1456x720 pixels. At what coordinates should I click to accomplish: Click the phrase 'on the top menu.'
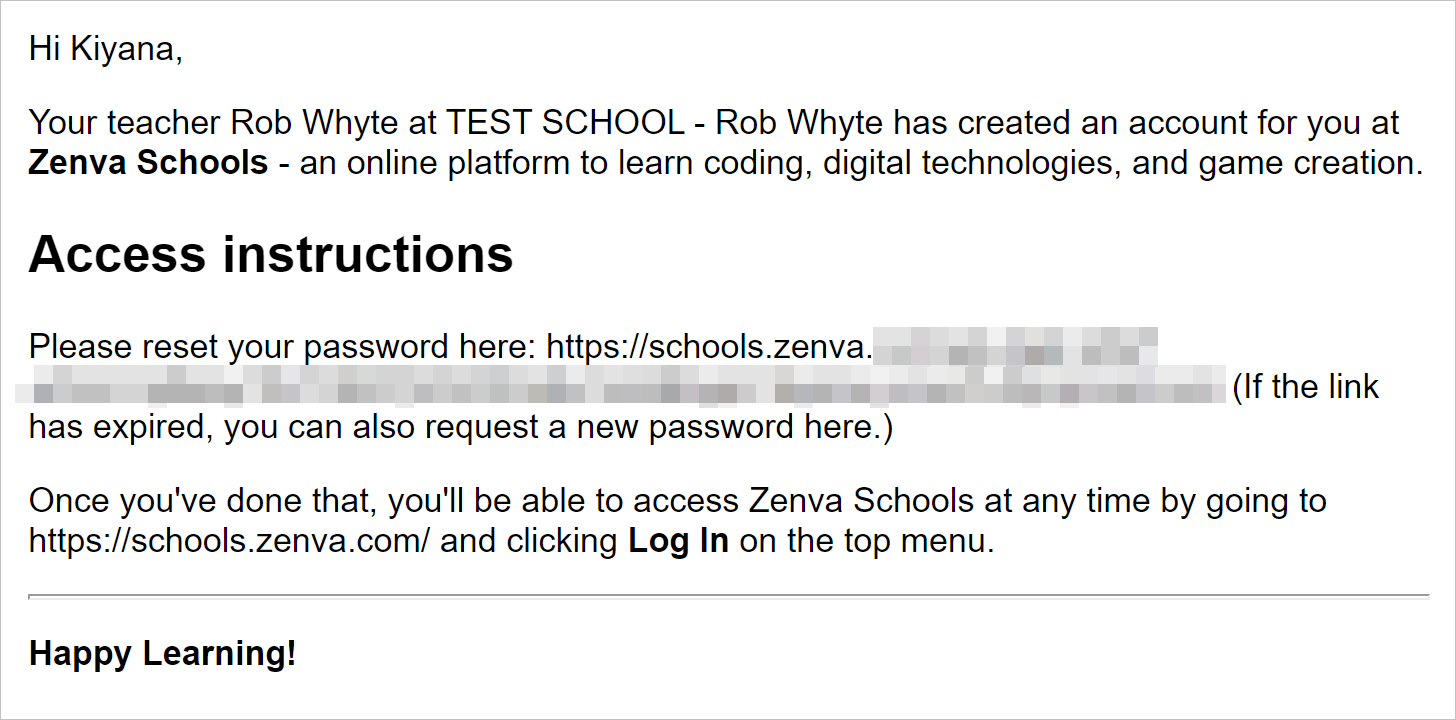pyautogui.click(x=866, y=541)
